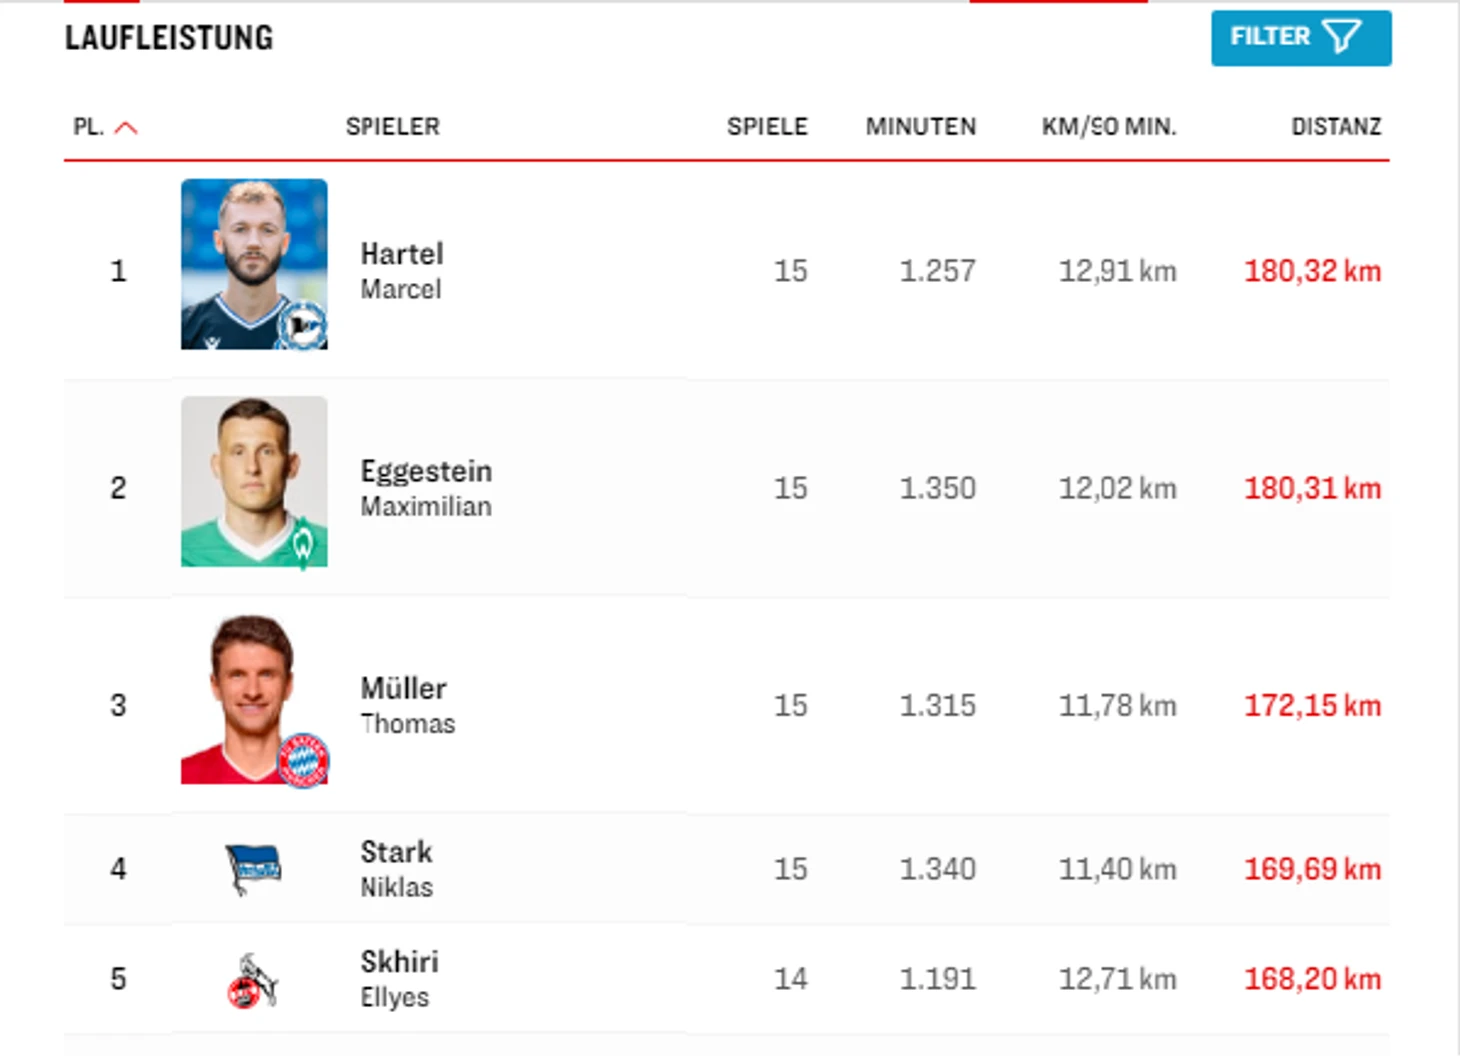
Task: Sort by the Distanz column header
Action: pos(1336,126)
